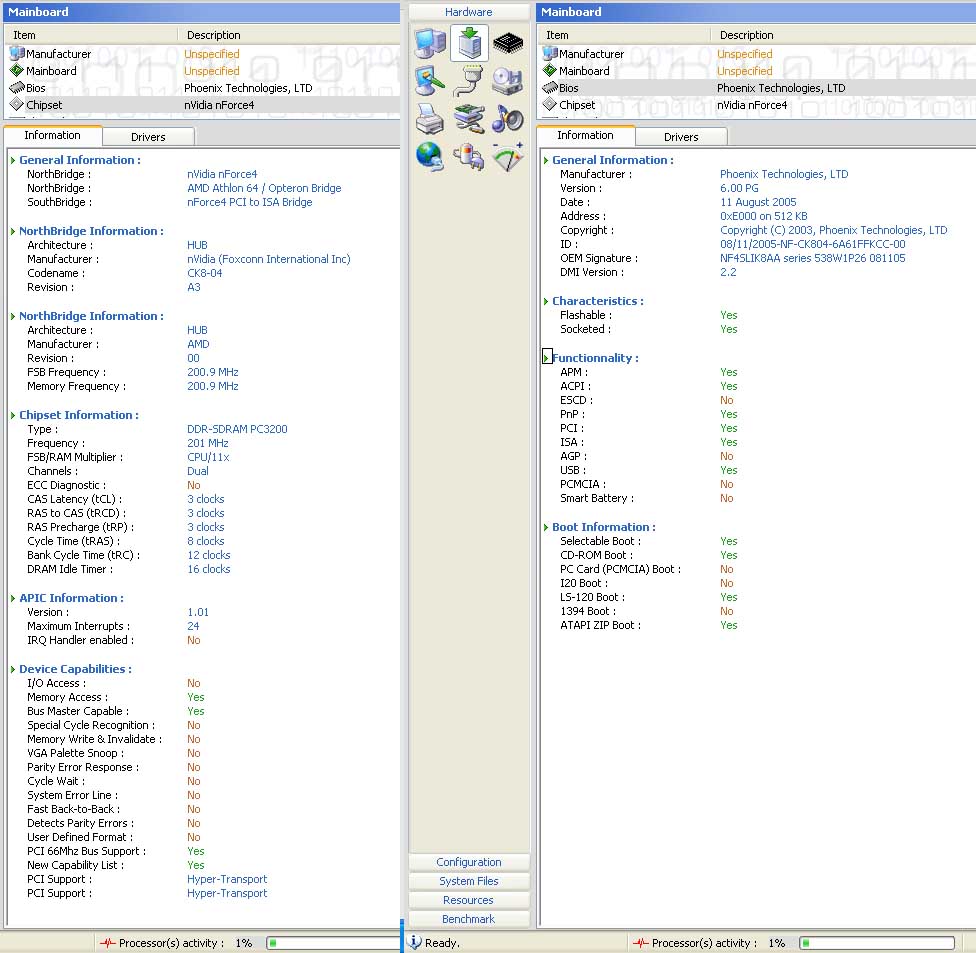The image size is (976, 953).
Task: Click left status bar processor activity pulse icon
Action: coord(108,943)
